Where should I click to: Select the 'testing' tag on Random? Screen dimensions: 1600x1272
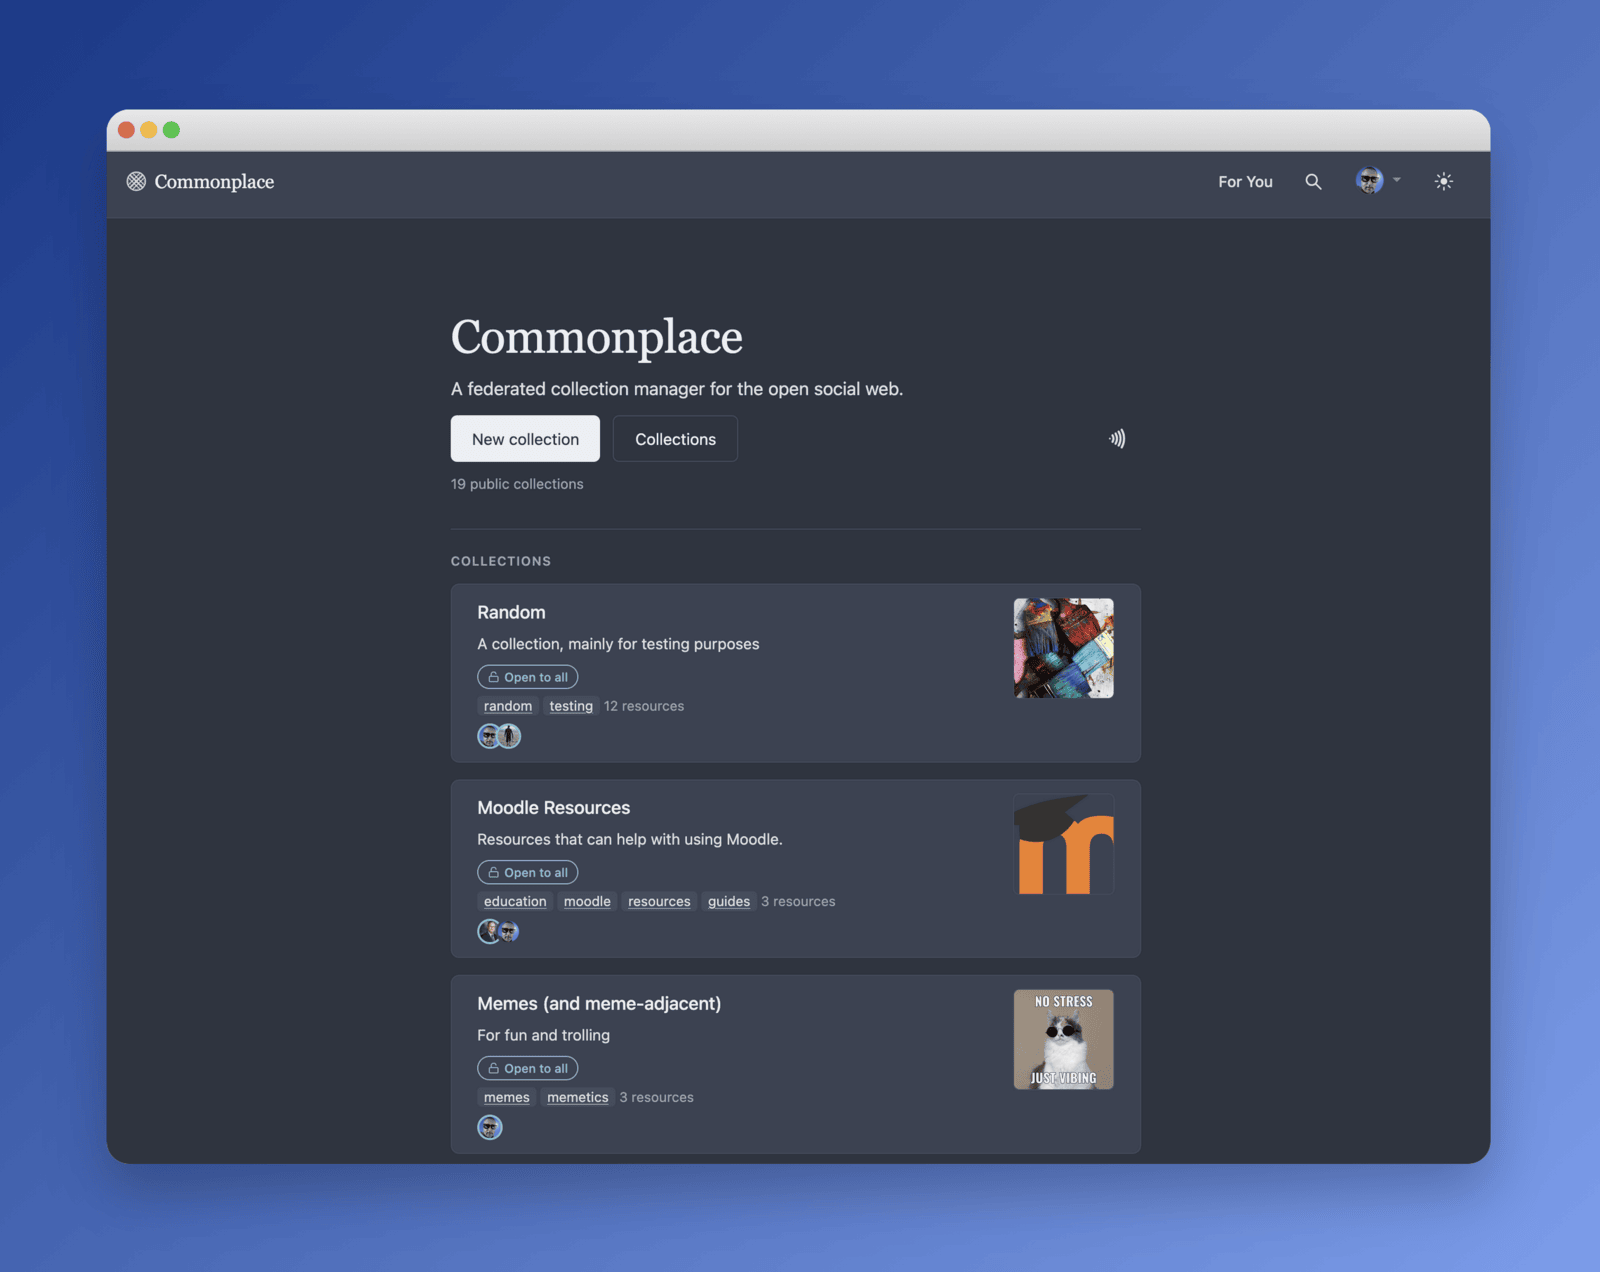(571, 705)
